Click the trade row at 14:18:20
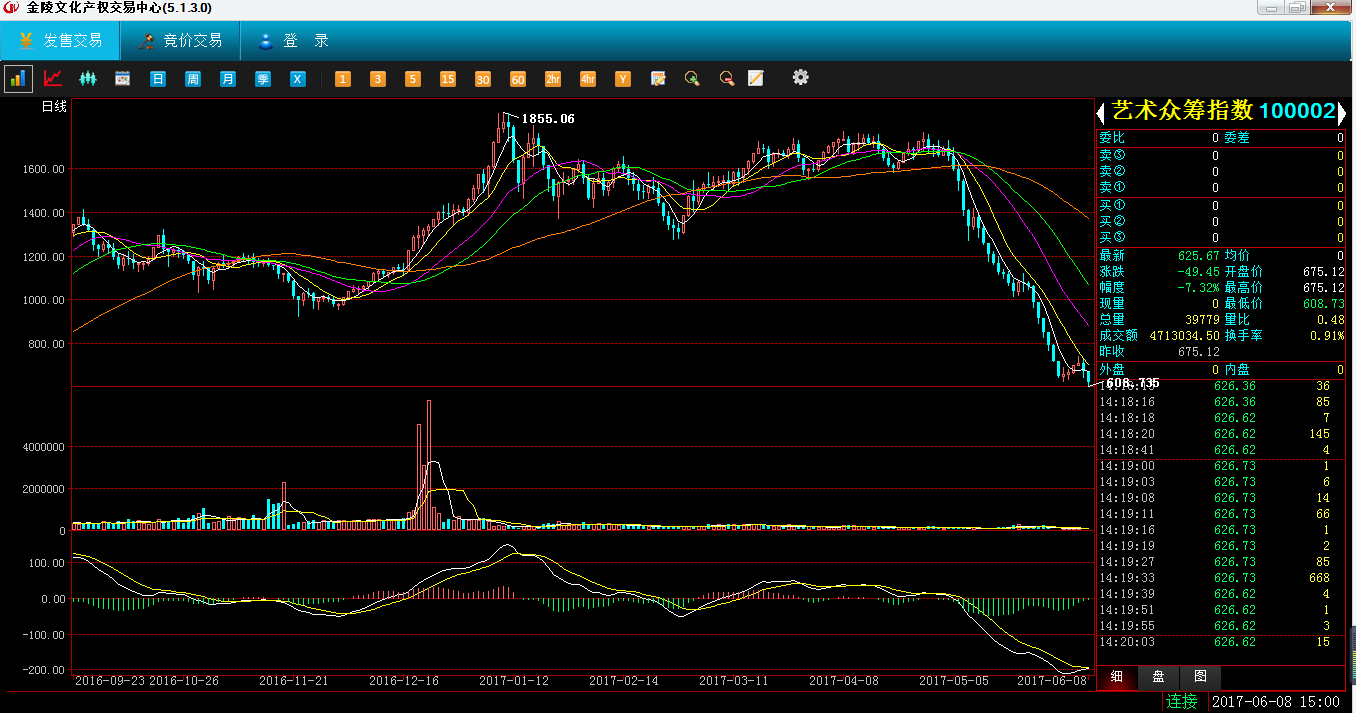 [x=1223, y=434]
